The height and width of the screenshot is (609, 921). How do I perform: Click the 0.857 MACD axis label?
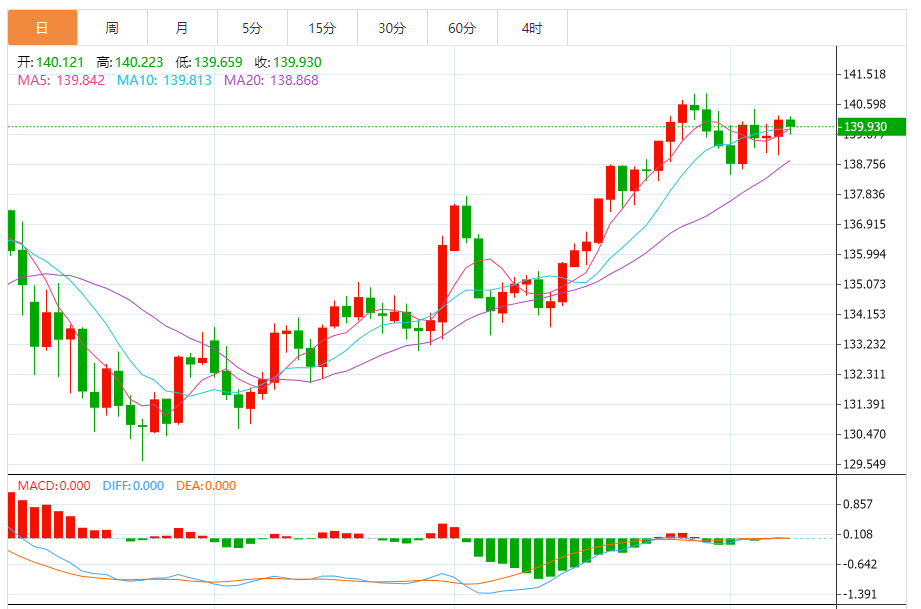(x=858, y=504)
